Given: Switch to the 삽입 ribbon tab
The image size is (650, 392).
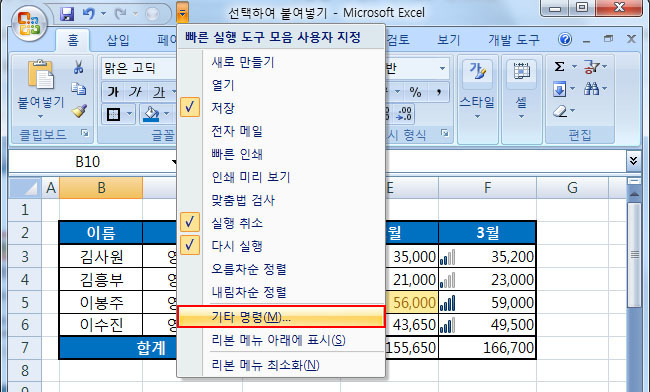Looking at the screenshot, I should click(x=118, y=40).
